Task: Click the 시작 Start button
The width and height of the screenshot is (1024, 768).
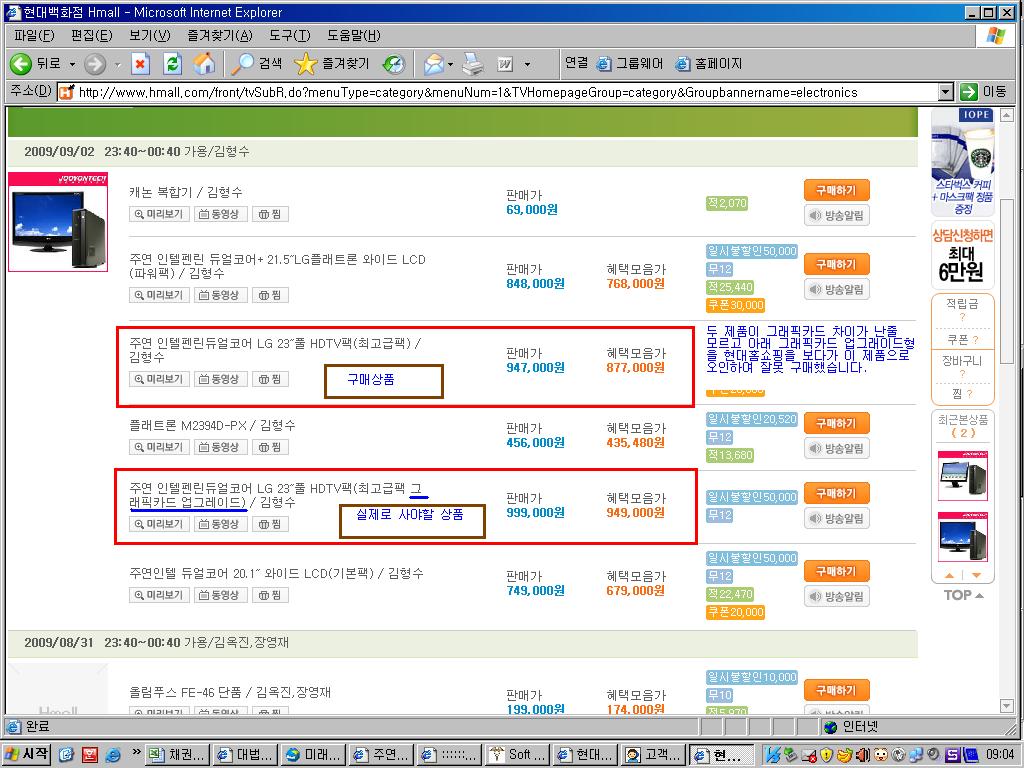Action: coord(27,755)
